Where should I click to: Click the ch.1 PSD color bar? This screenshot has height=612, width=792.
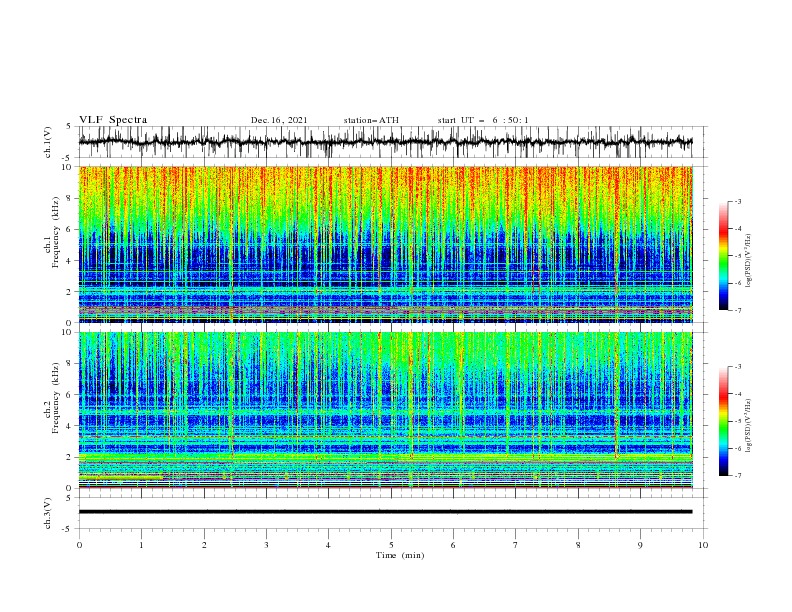coord(724,255)
